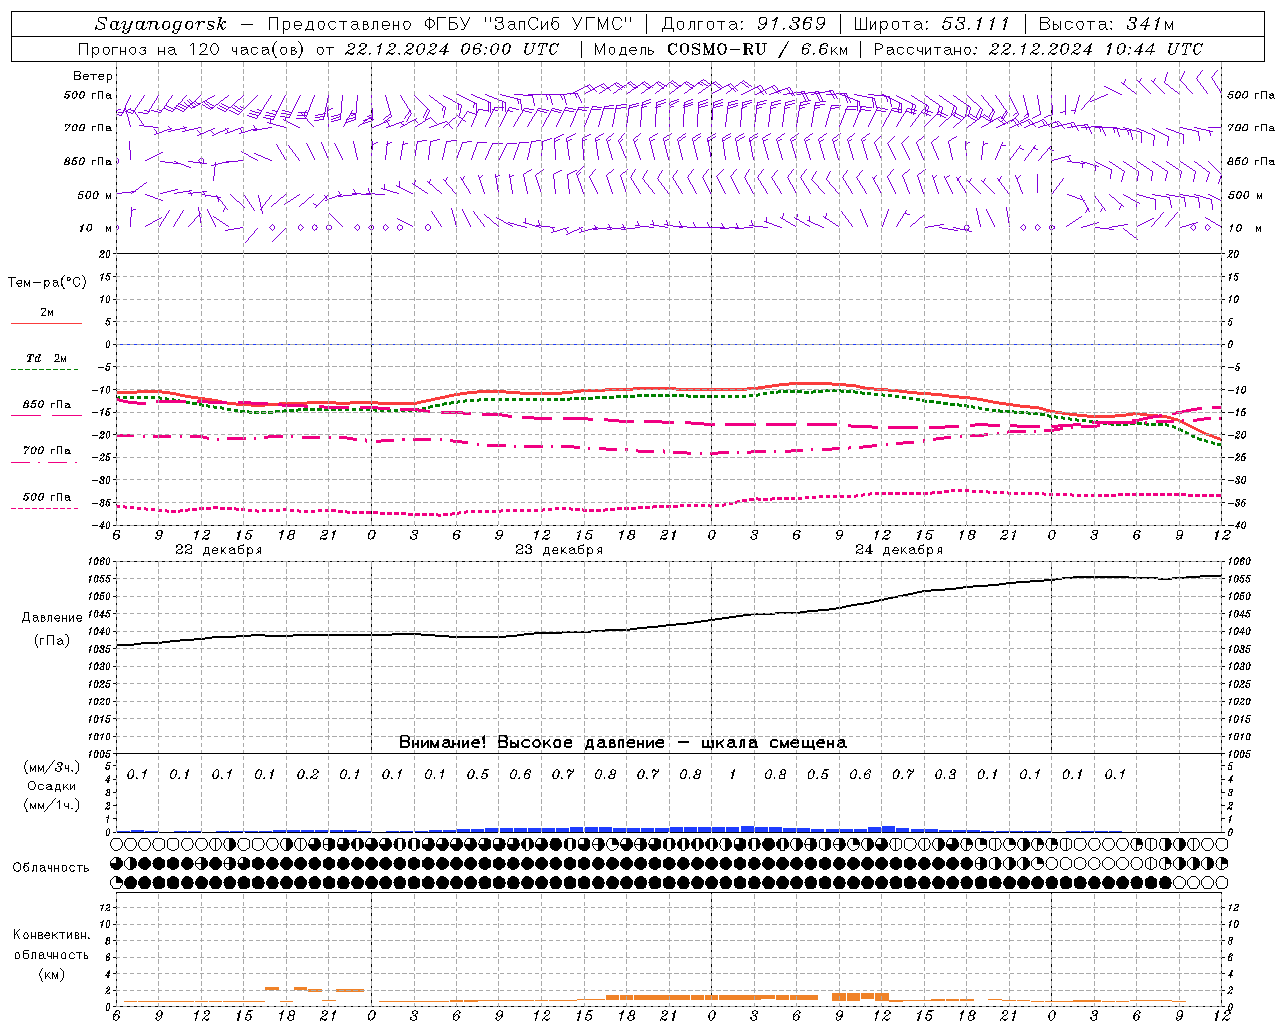Click the '1' precipitation maximum value
1280x1024 pixels.
point(733,774)
